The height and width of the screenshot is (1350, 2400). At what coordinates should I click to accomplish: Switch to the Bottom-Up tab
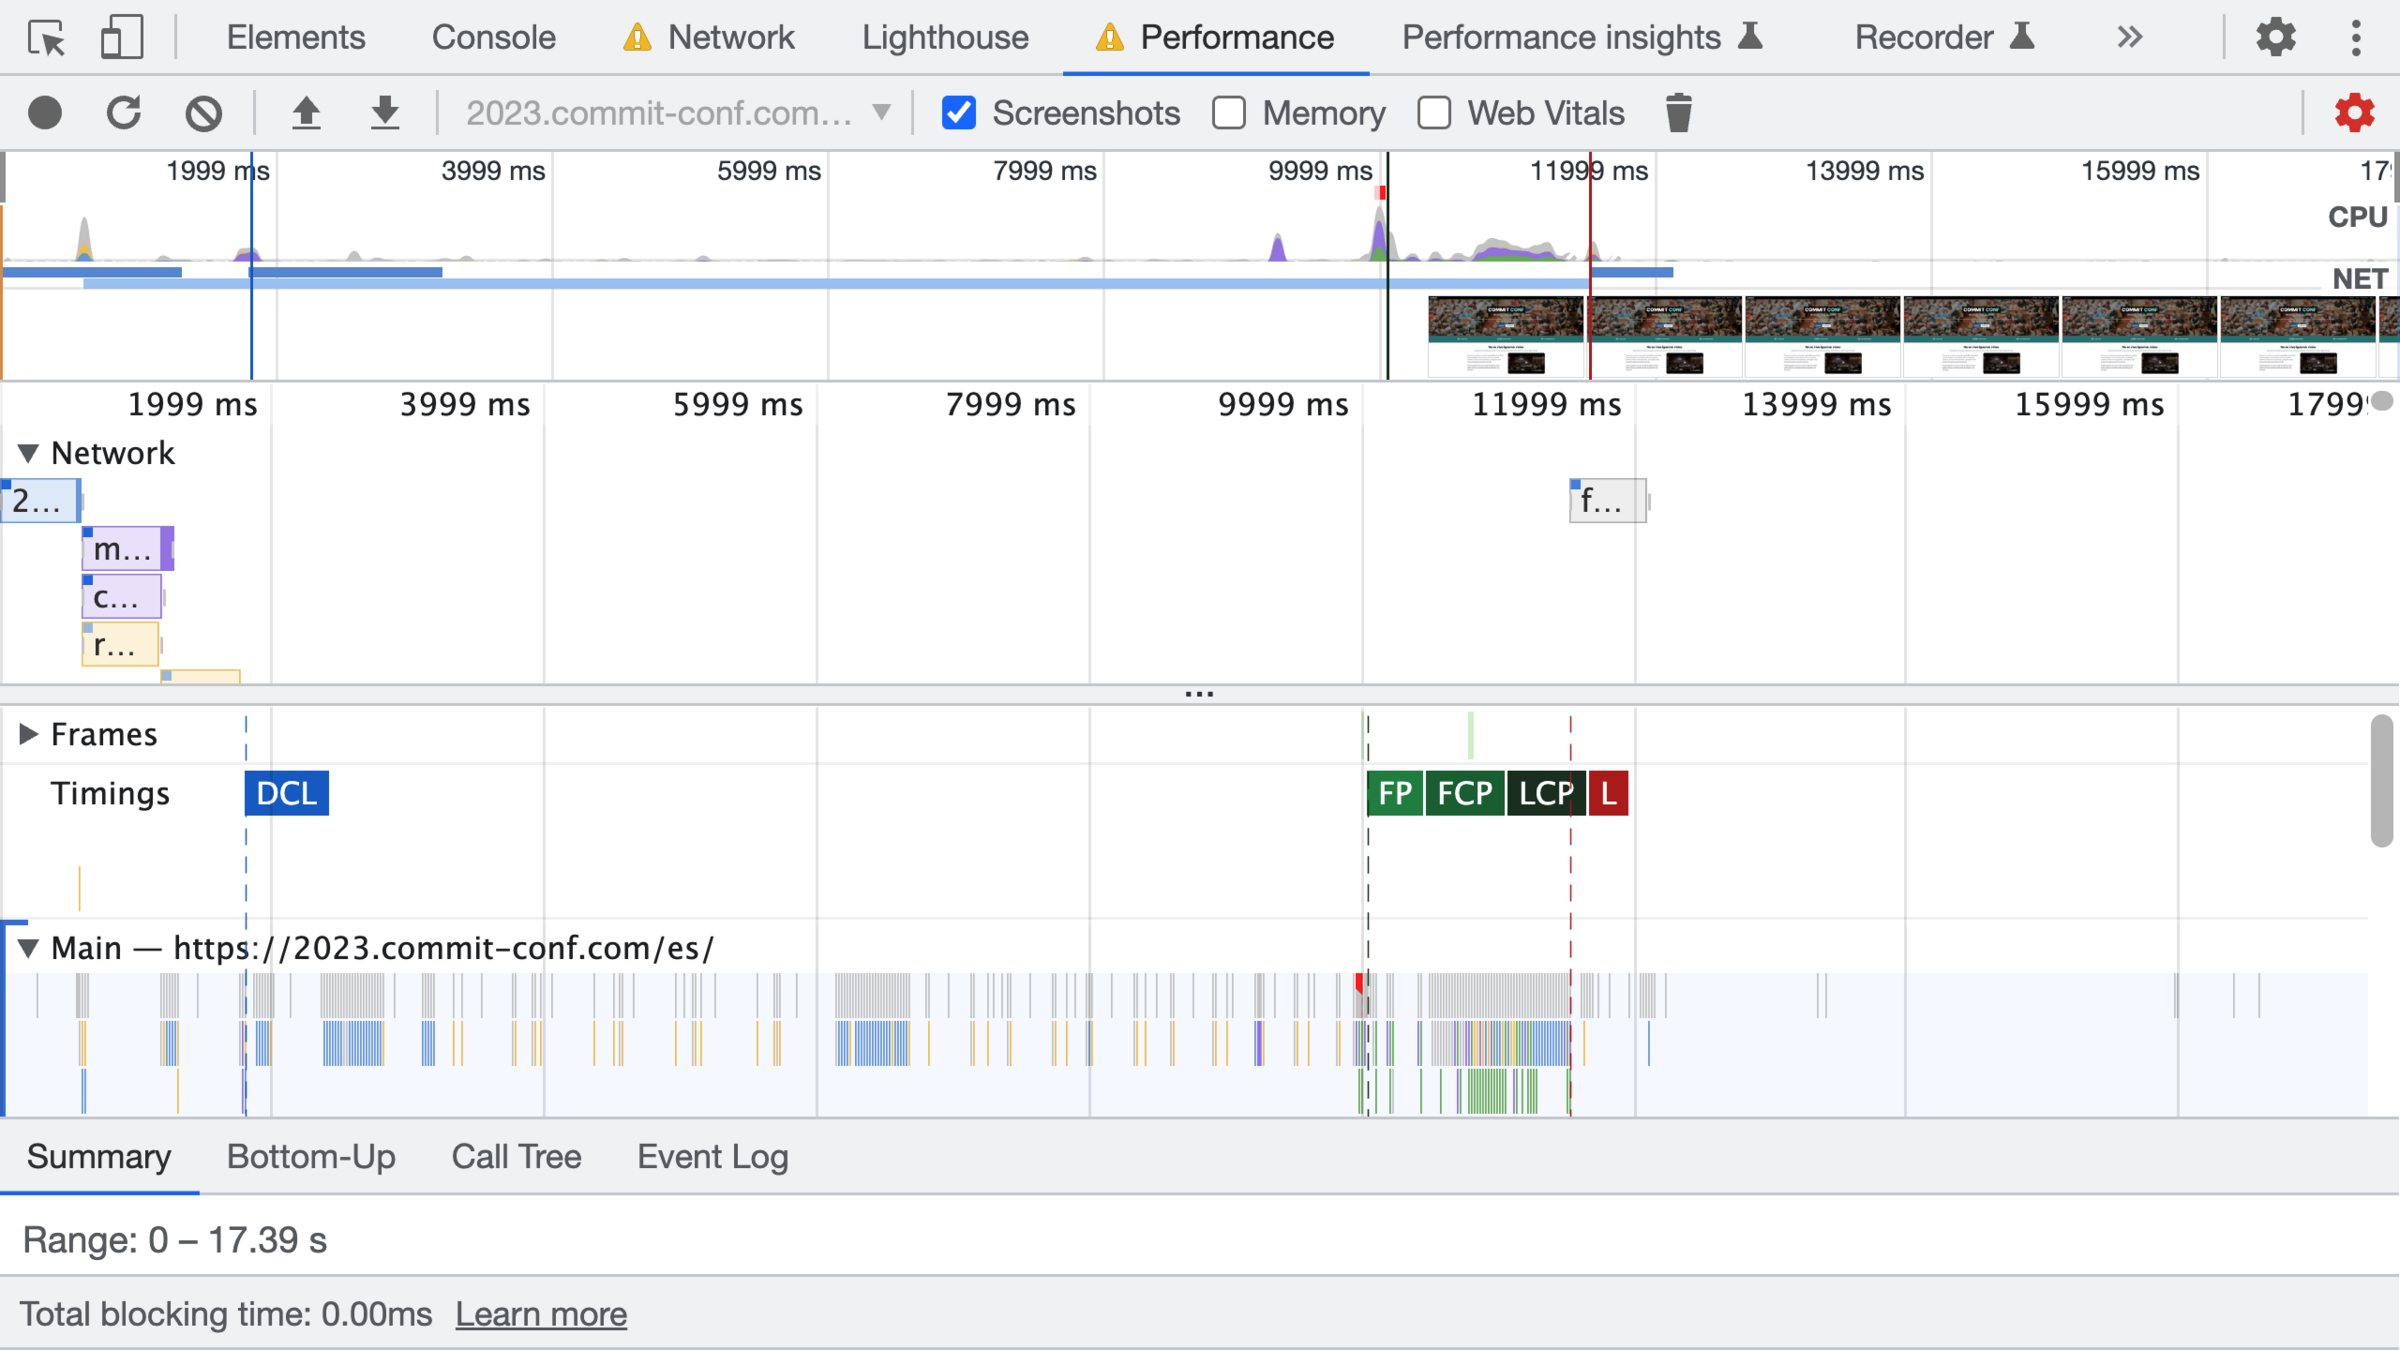[311, 1157]
